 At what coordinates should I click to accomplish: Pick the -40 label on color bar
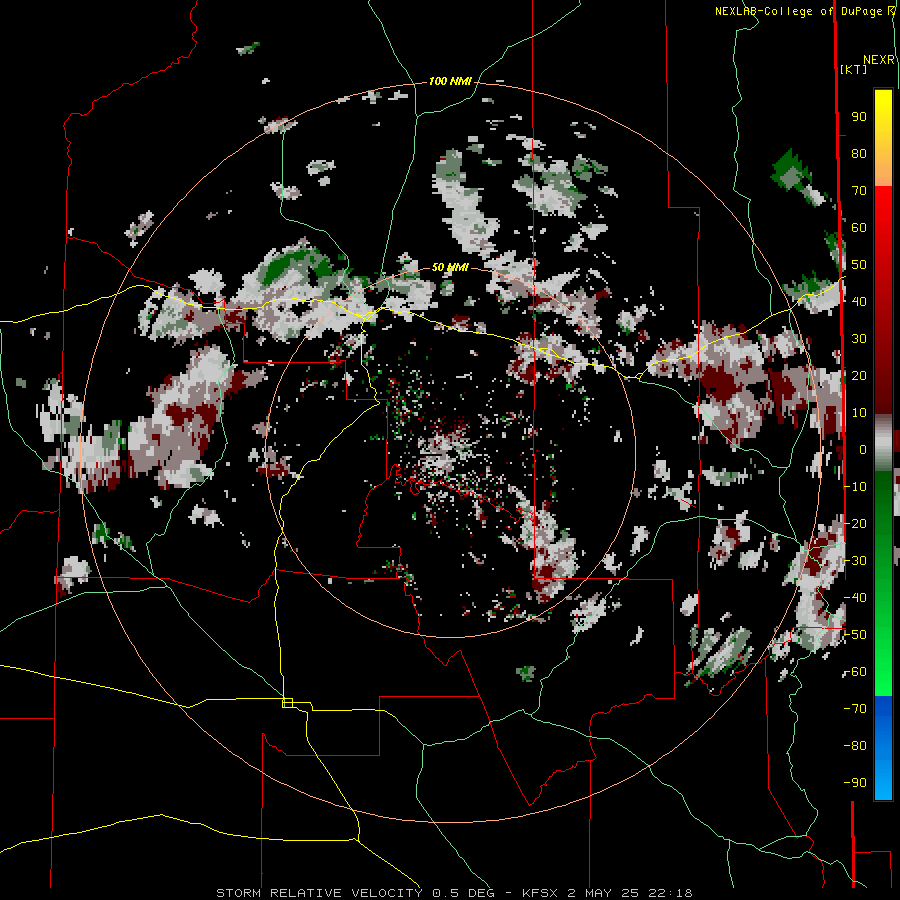[x=855, y=598]
